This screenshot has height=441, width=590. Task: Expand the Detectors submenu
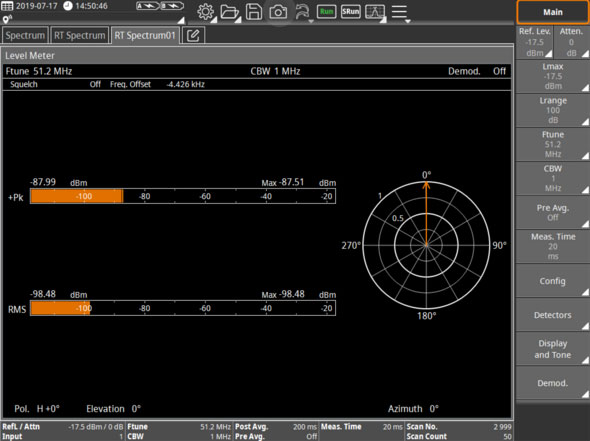[x=552, y=315]
